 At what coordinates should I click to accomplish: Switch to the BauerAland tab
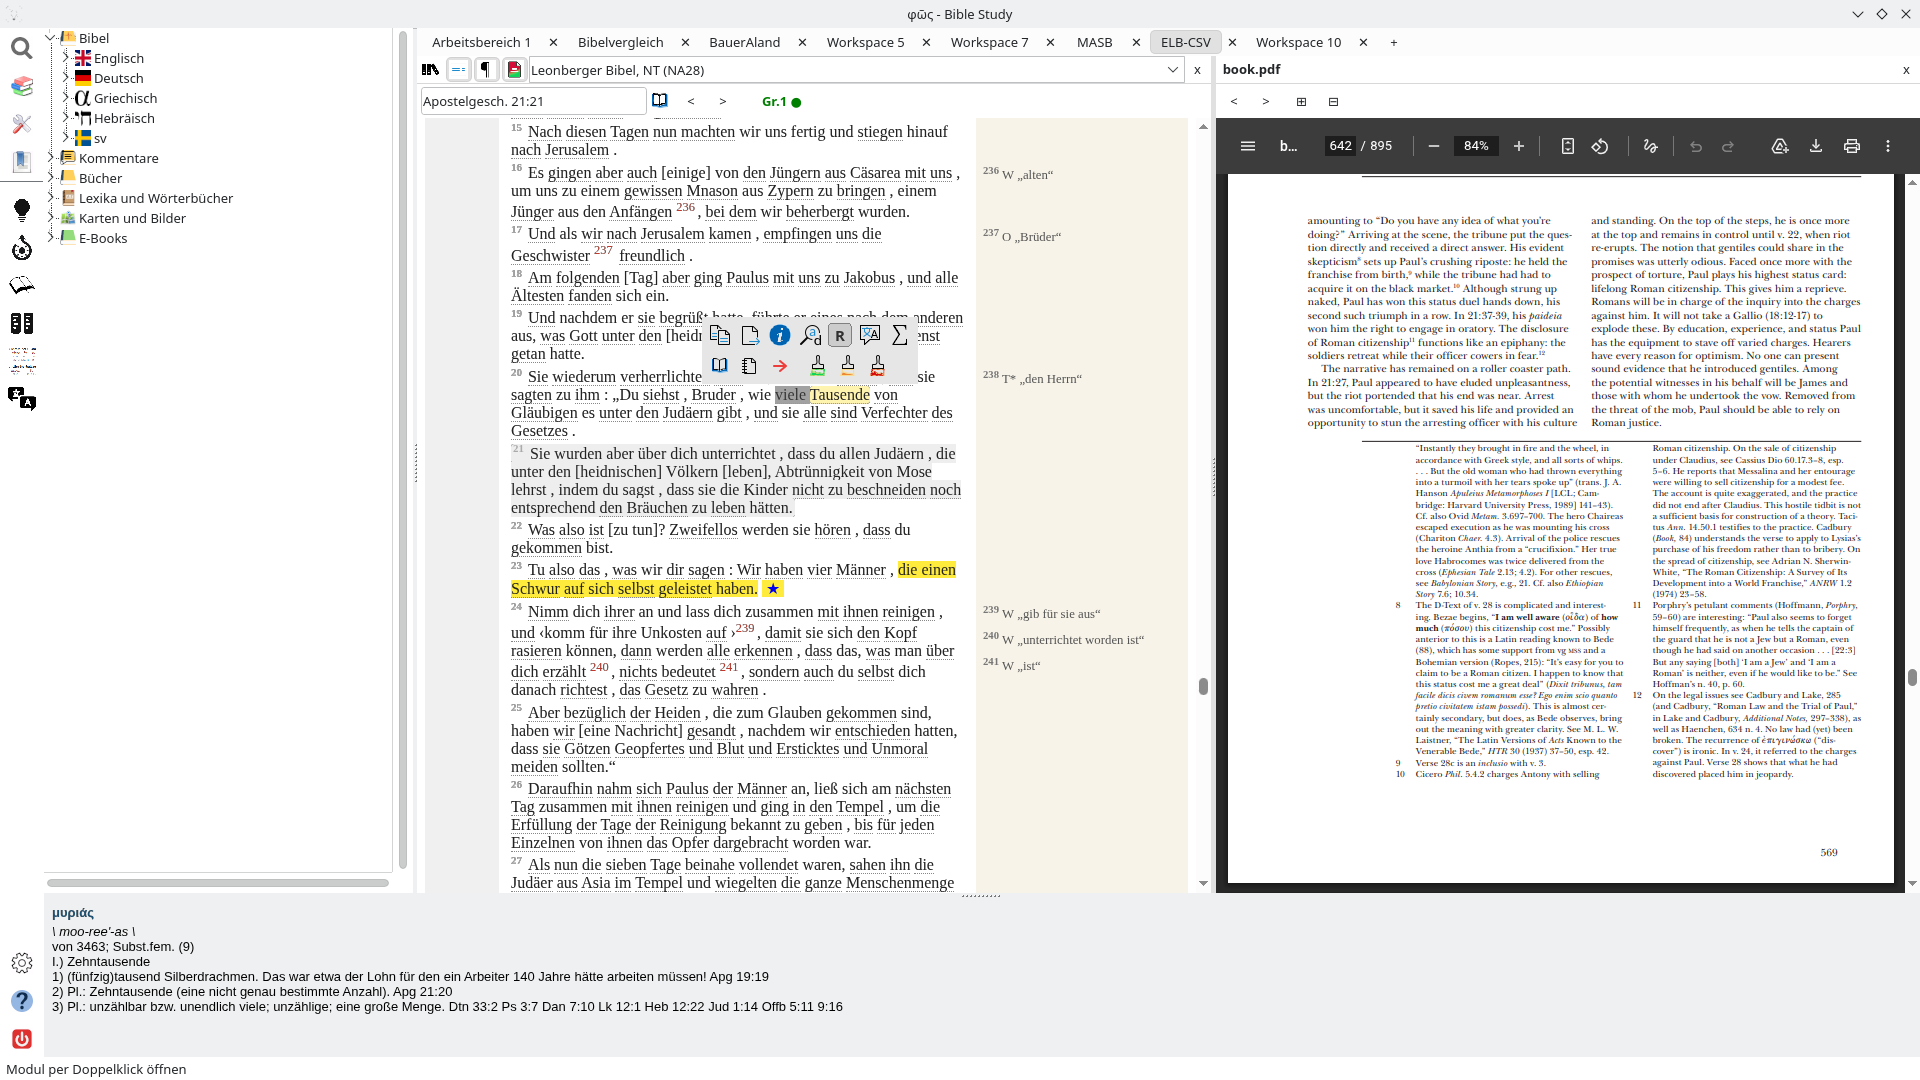point(745,42)
